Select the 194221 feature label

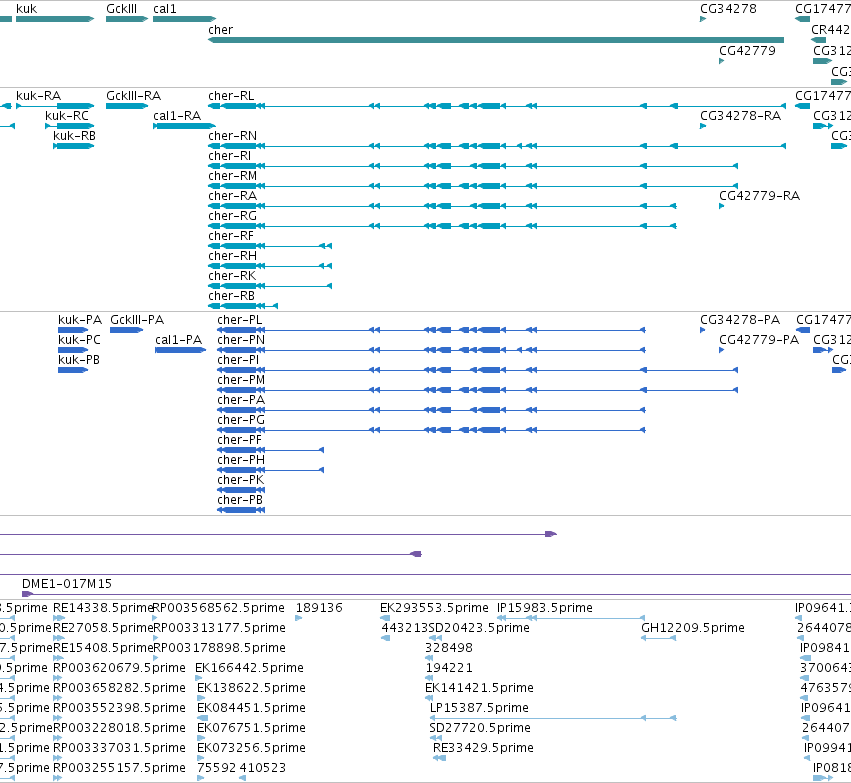tap(449, 668)
